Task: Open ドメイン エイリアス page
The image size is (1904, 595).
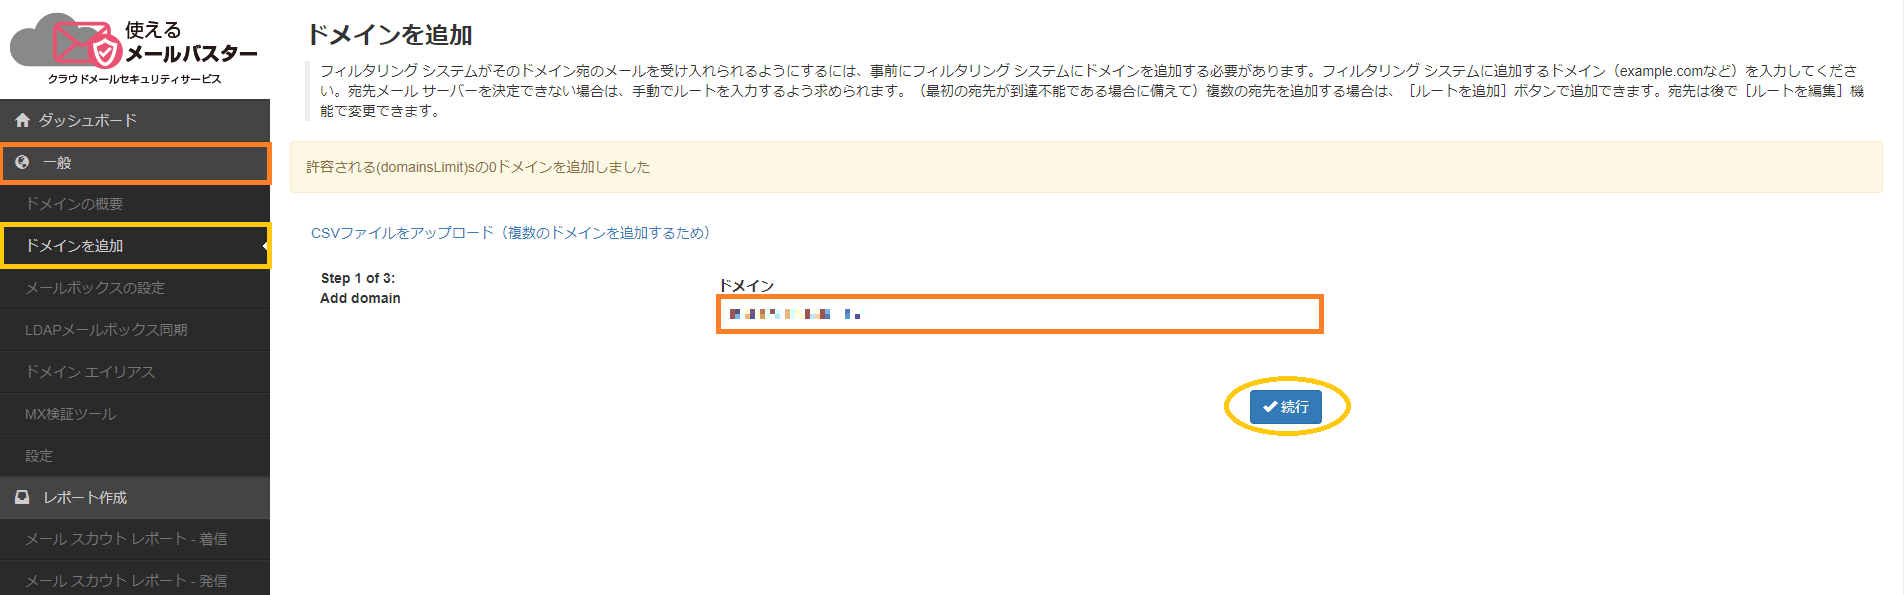Action: click(x=135, y=372)
